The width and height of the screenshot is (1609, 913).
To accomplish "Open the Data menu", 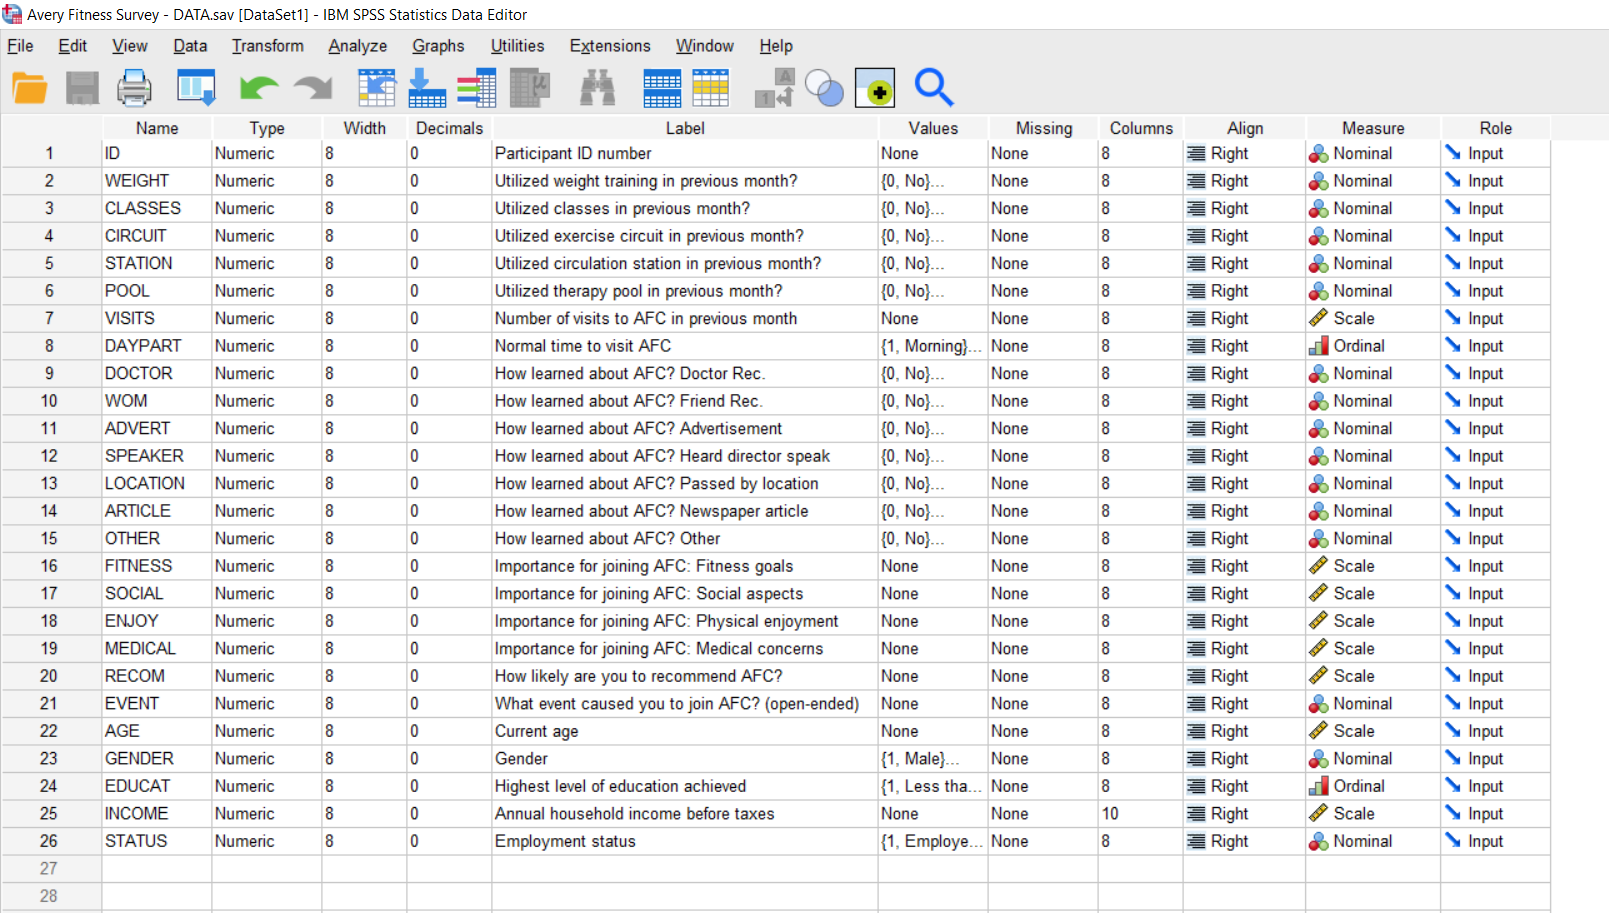I will [x=190, y=46].
